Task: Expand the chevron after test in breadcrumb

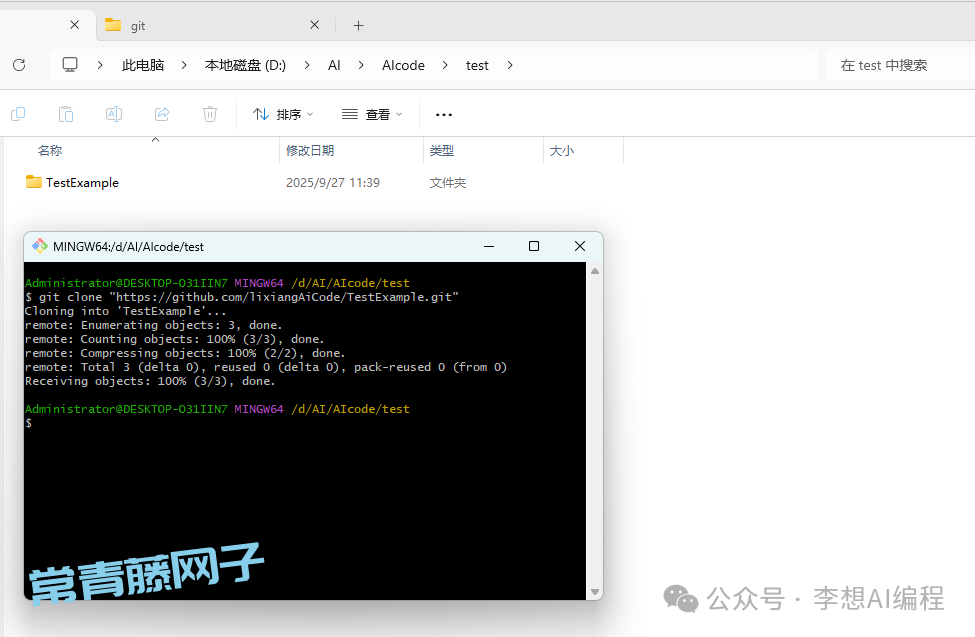Action: (x=510, y=65)
